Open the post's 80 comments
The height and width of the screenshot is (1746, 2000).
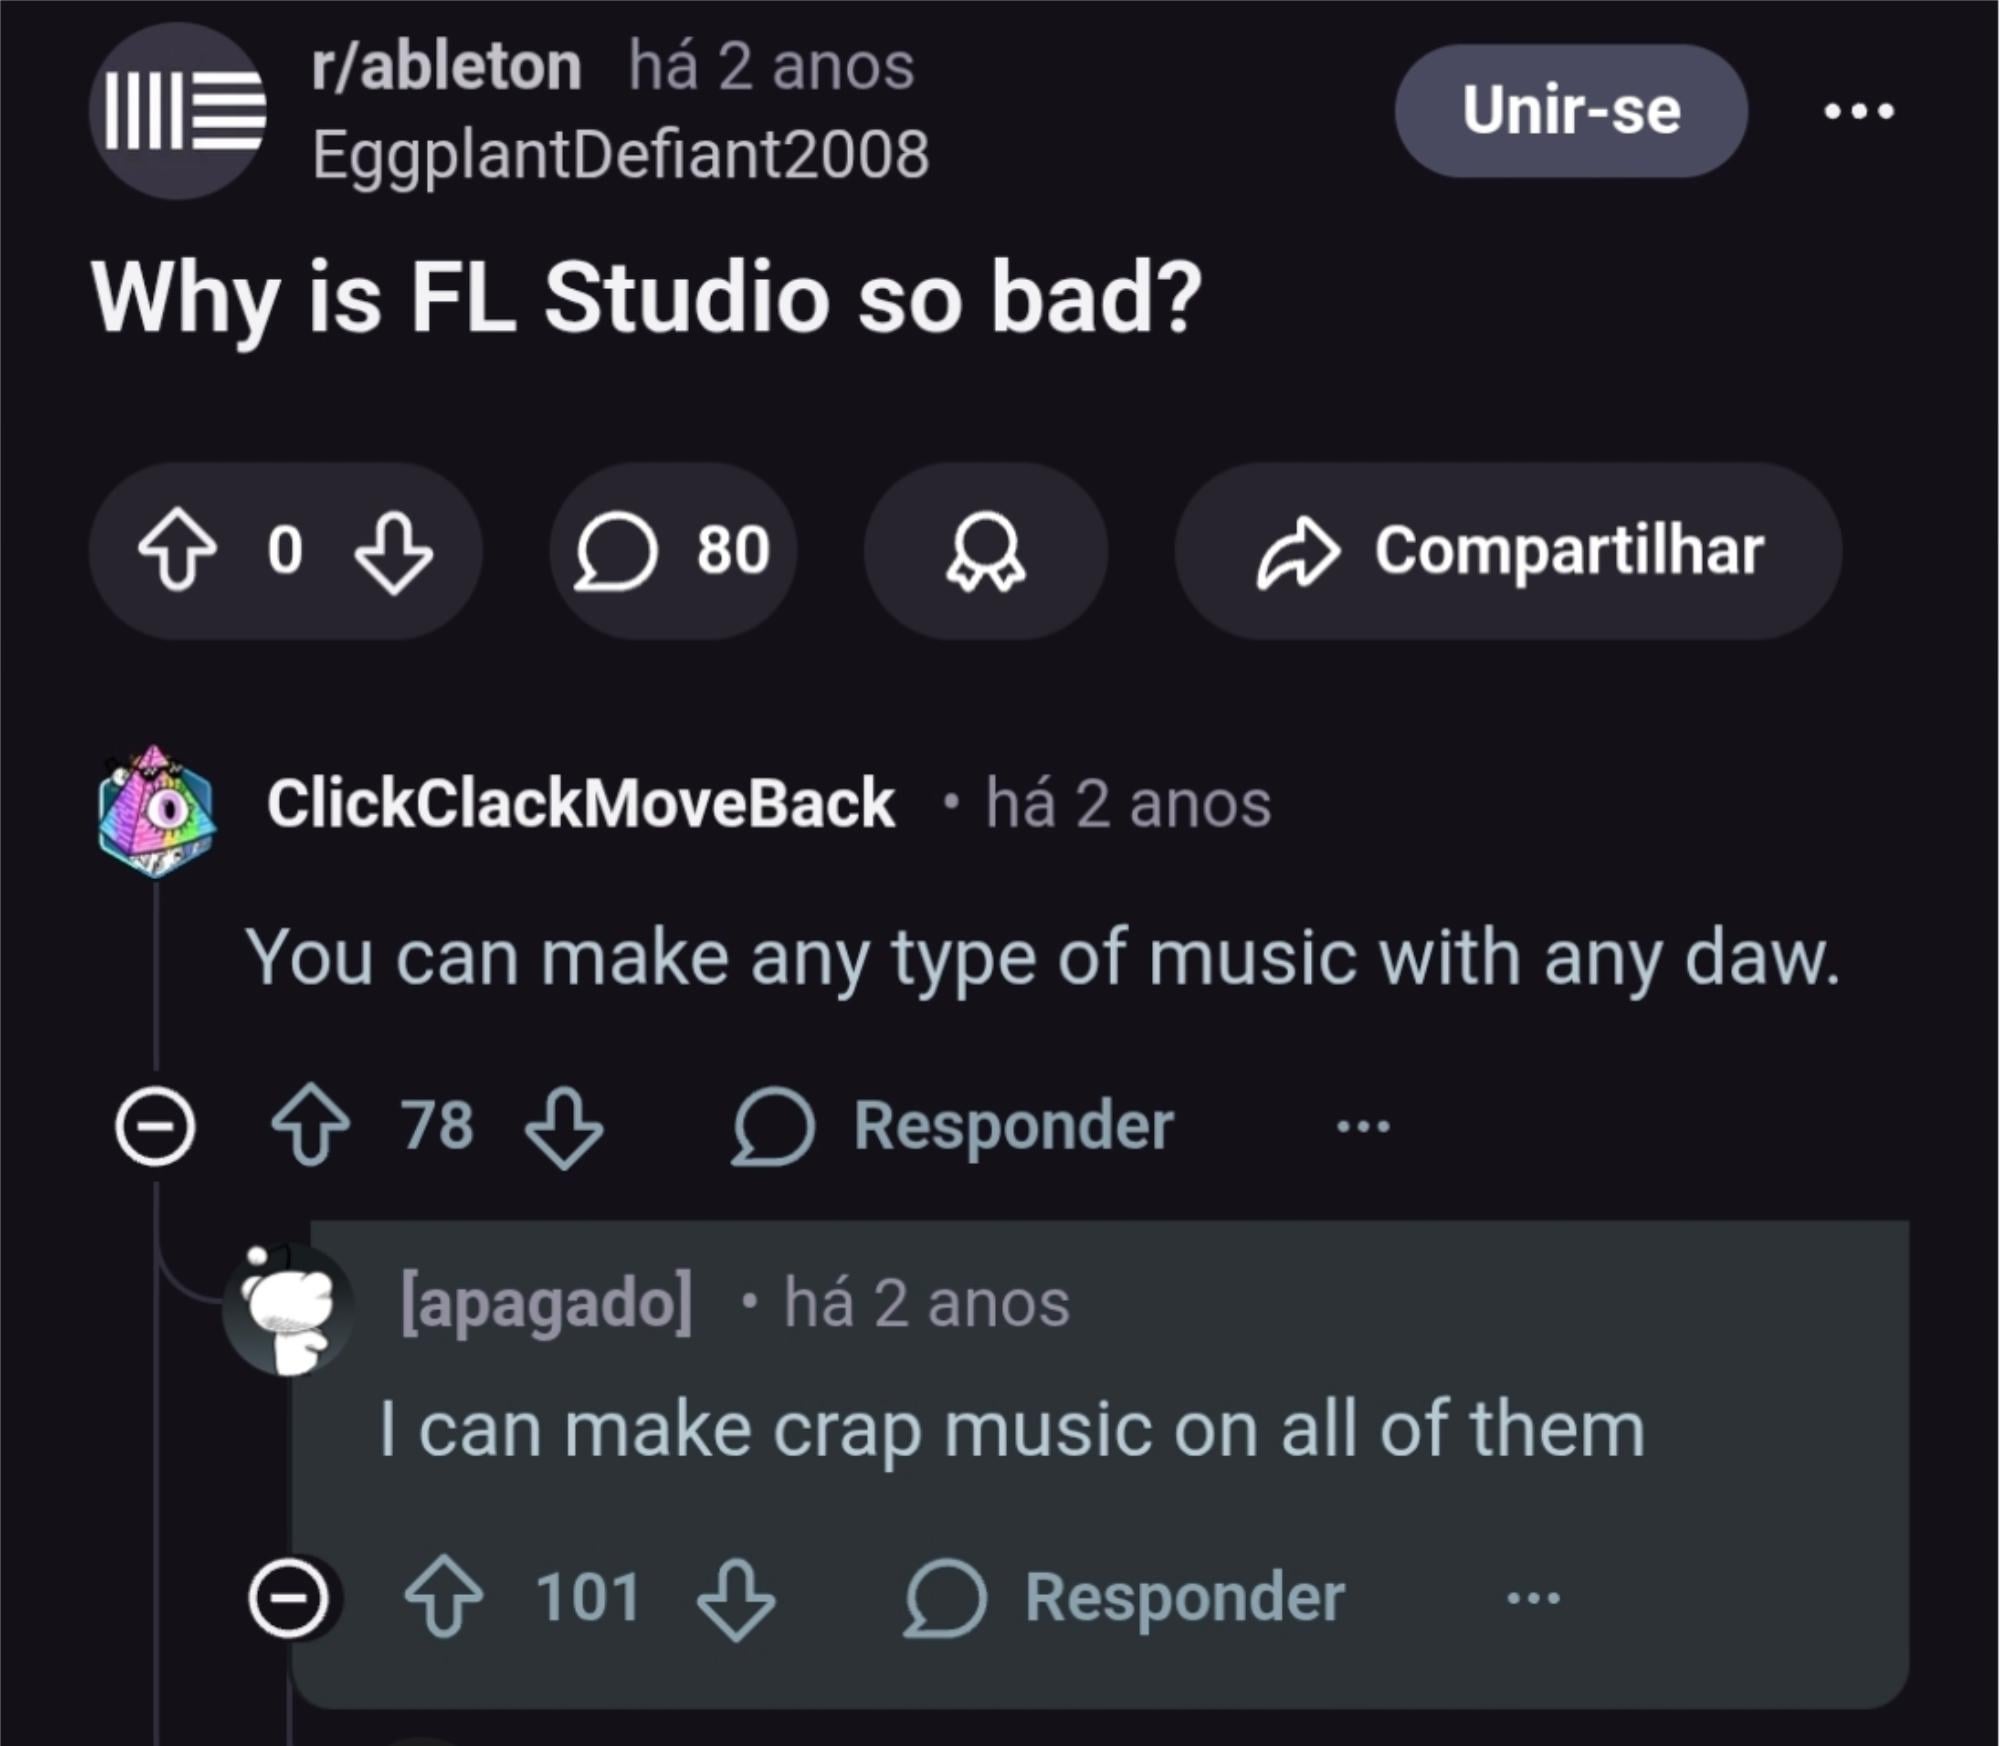[673, 551]
